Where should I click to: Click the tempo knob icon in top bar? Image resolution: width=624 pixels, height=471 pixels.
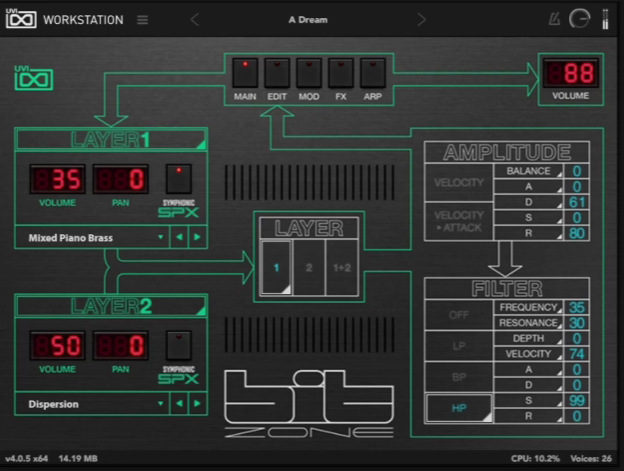pos(579,19)
